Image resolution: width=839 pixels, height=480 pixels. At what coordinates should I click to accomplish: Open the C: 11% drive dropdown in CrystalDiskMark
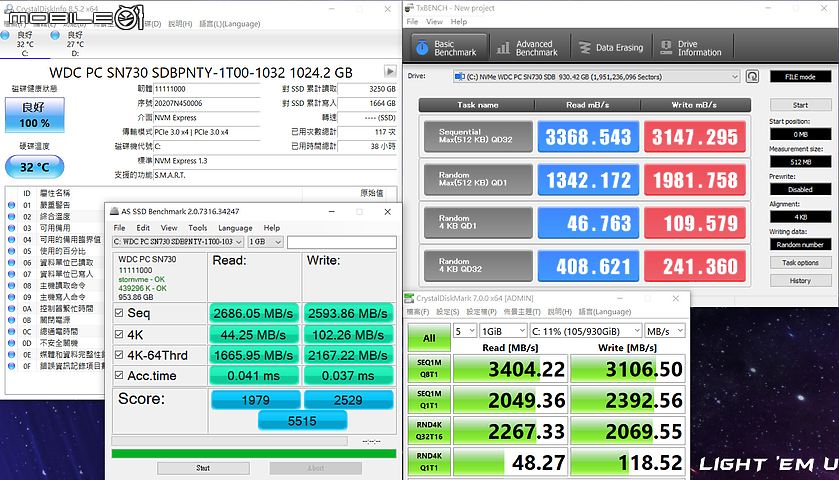point(585,331)
